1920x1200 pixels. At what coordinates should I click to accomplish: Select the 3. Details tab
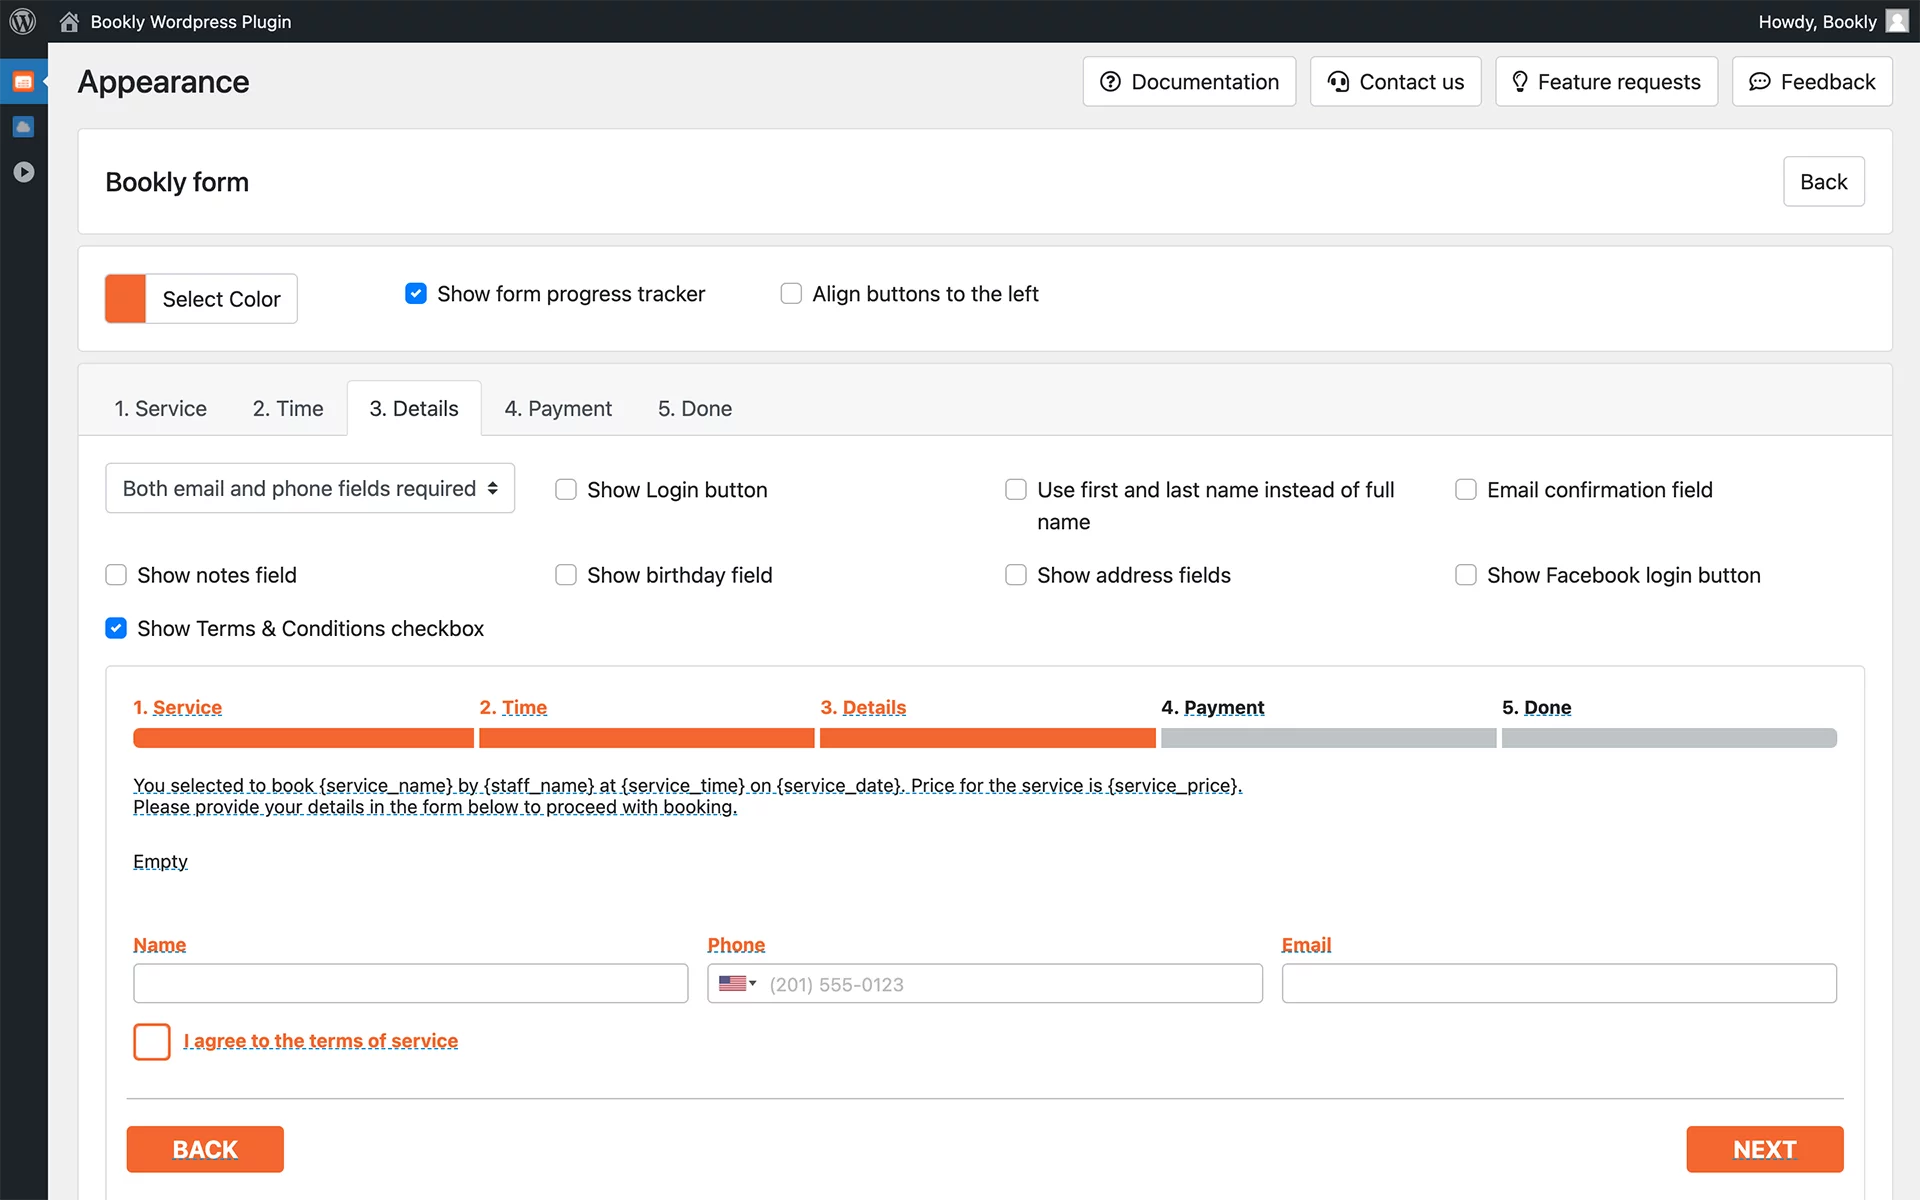[414, 409]
